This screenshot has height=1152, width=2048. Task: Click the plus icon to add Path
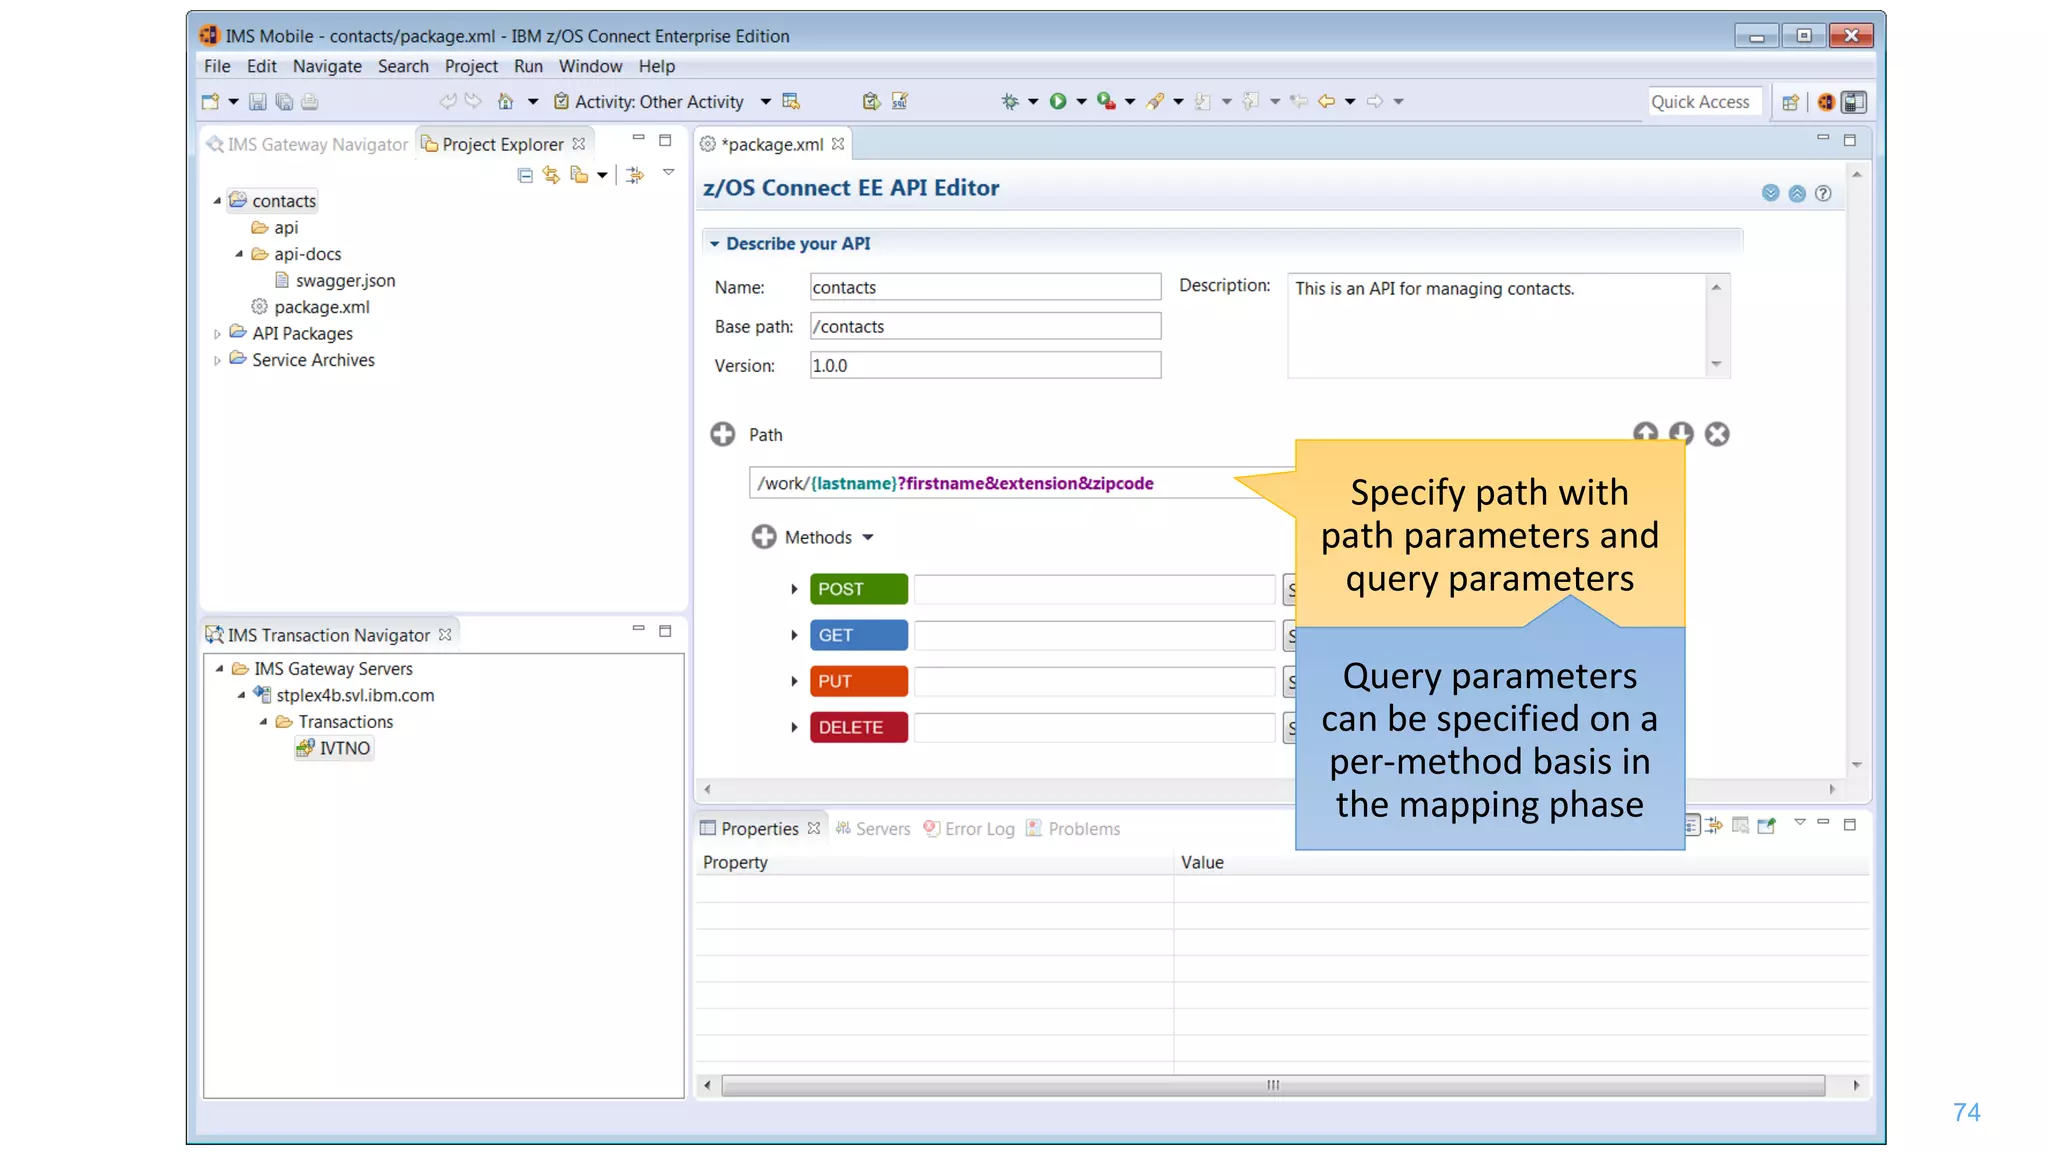pos(722,434)
